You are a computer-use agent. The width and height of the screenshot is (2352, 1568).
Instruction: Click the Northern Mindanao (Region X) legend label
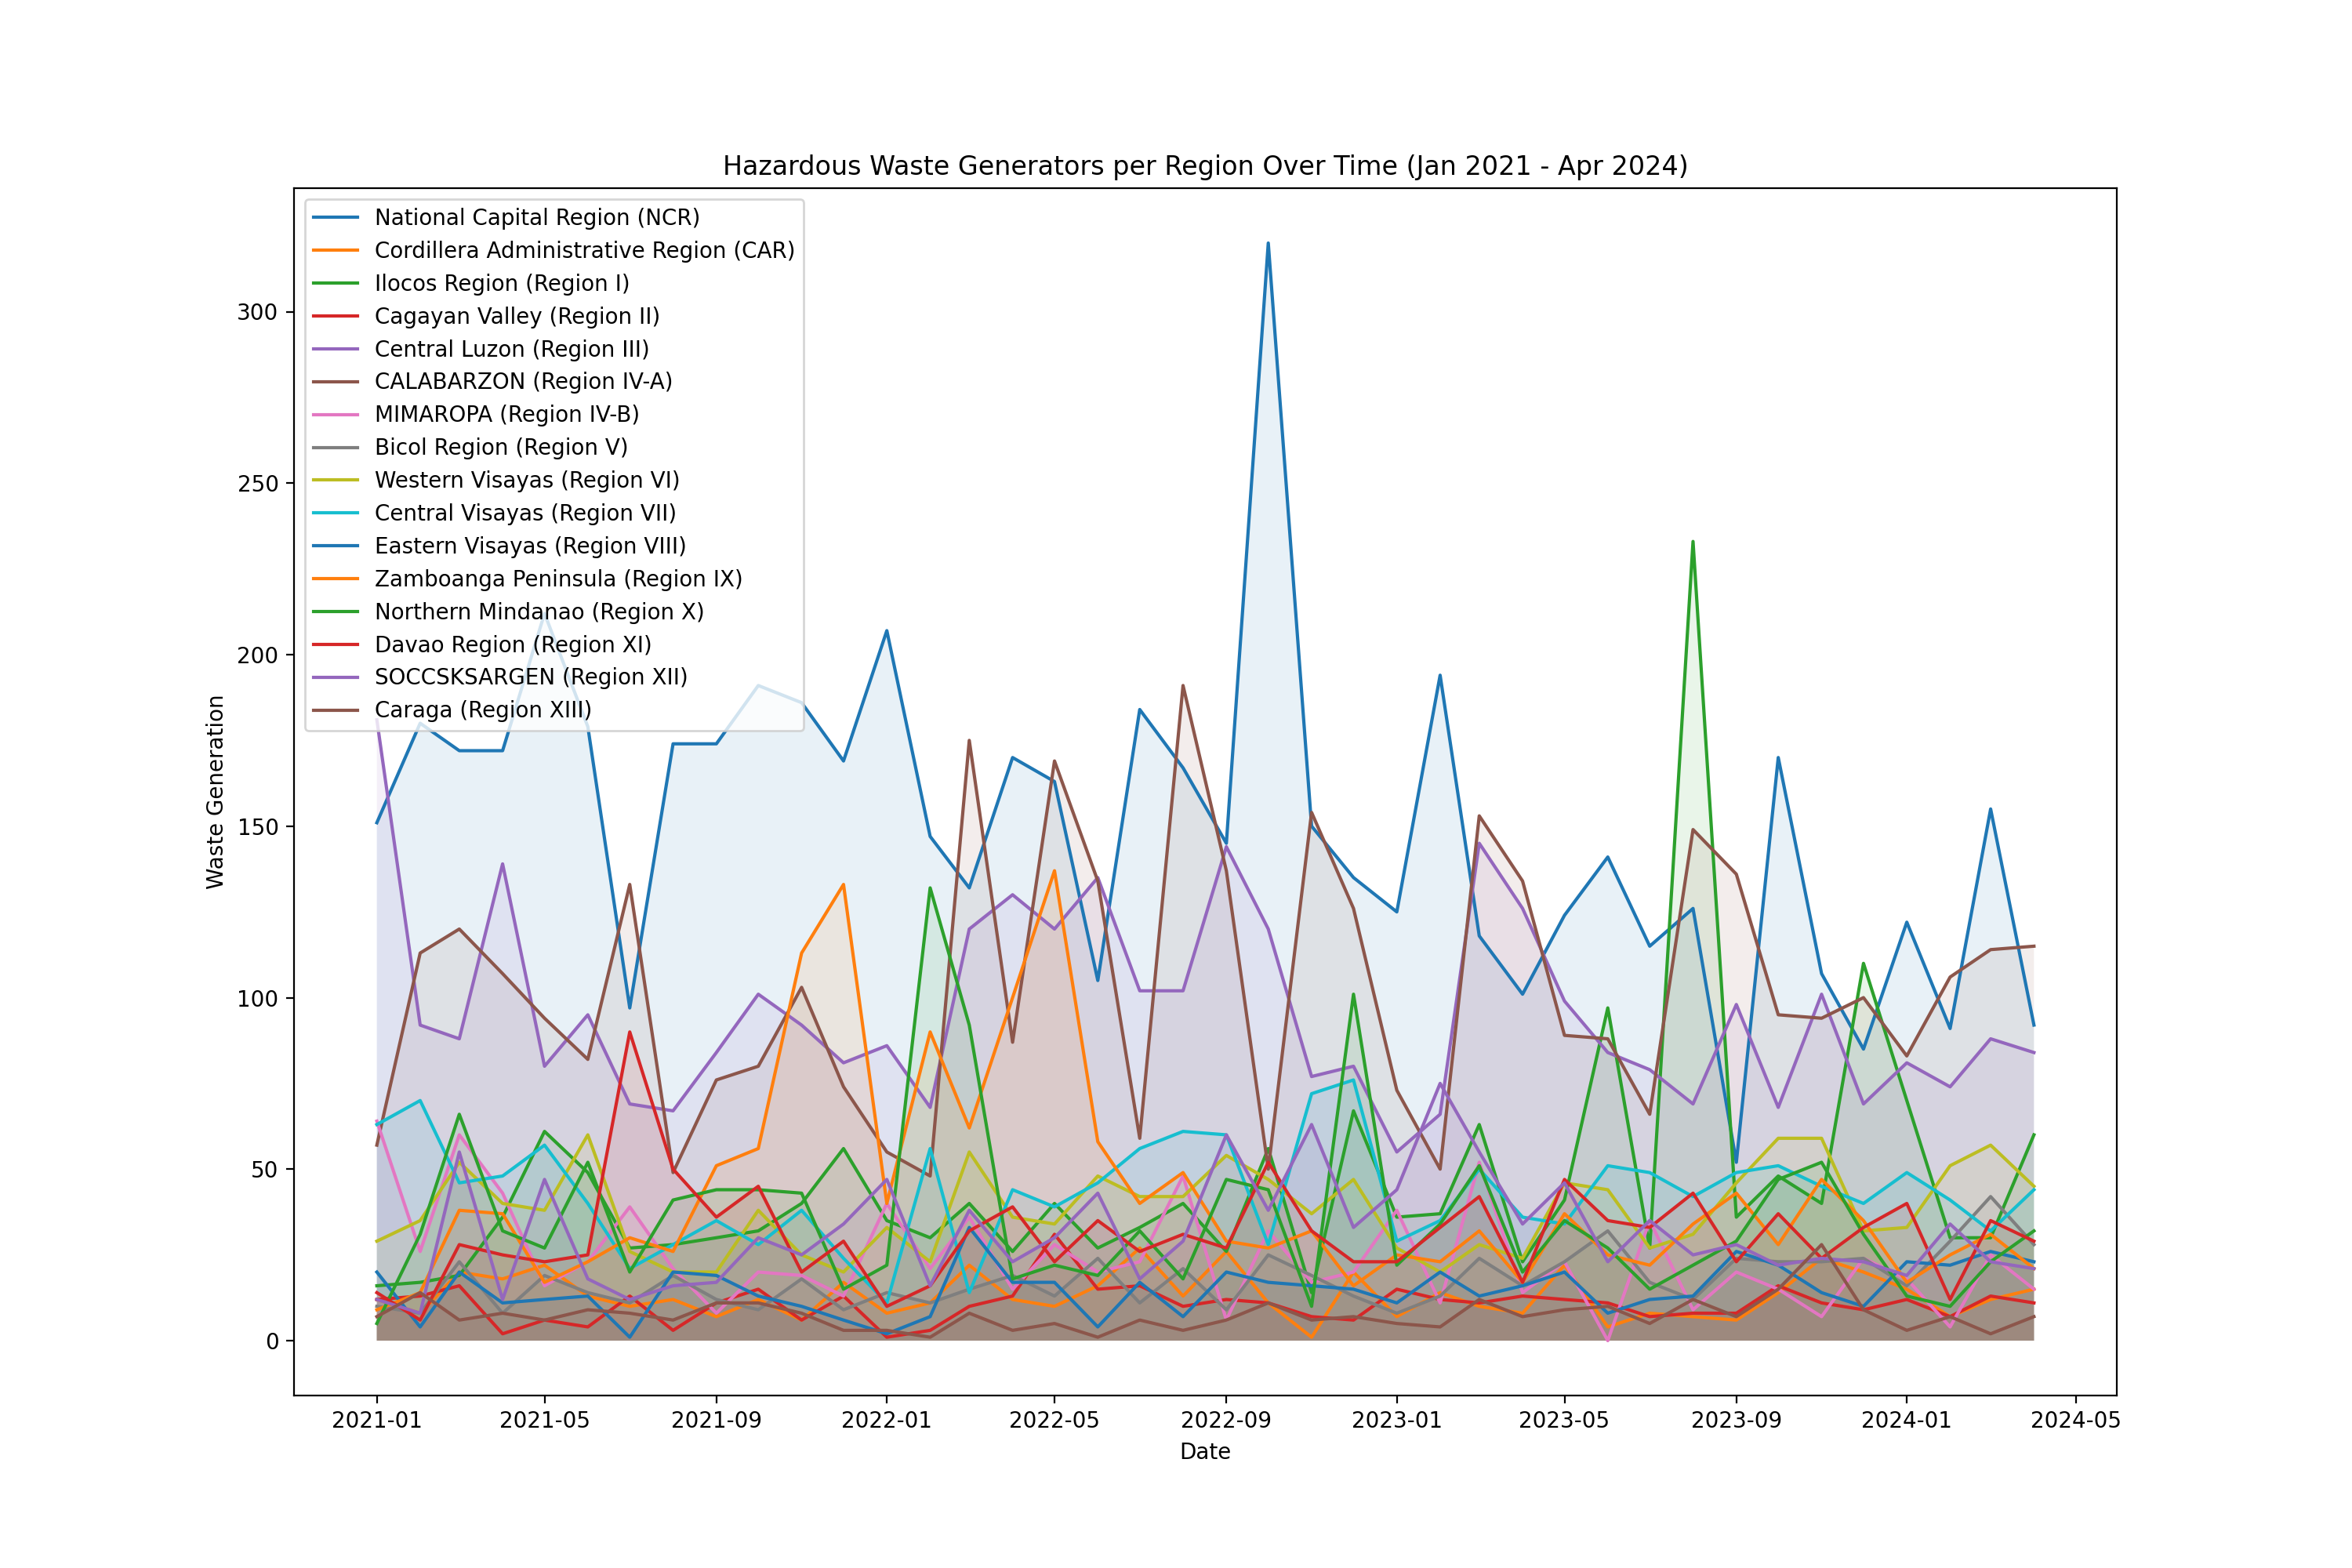pos(539,612)
